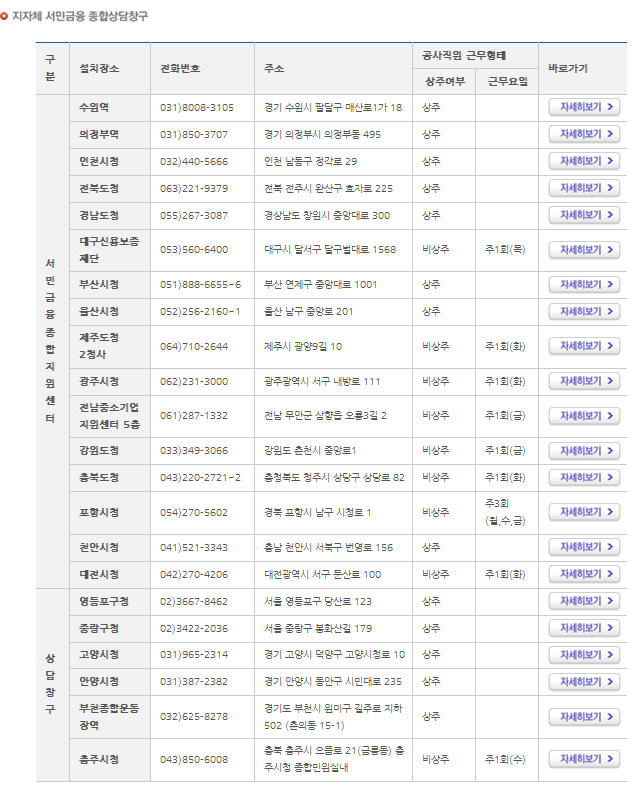Click address 제주시 광양9길 10
The width and height of the screenshot is (636, 787).
pyautogui.click(x=303, y=346)
